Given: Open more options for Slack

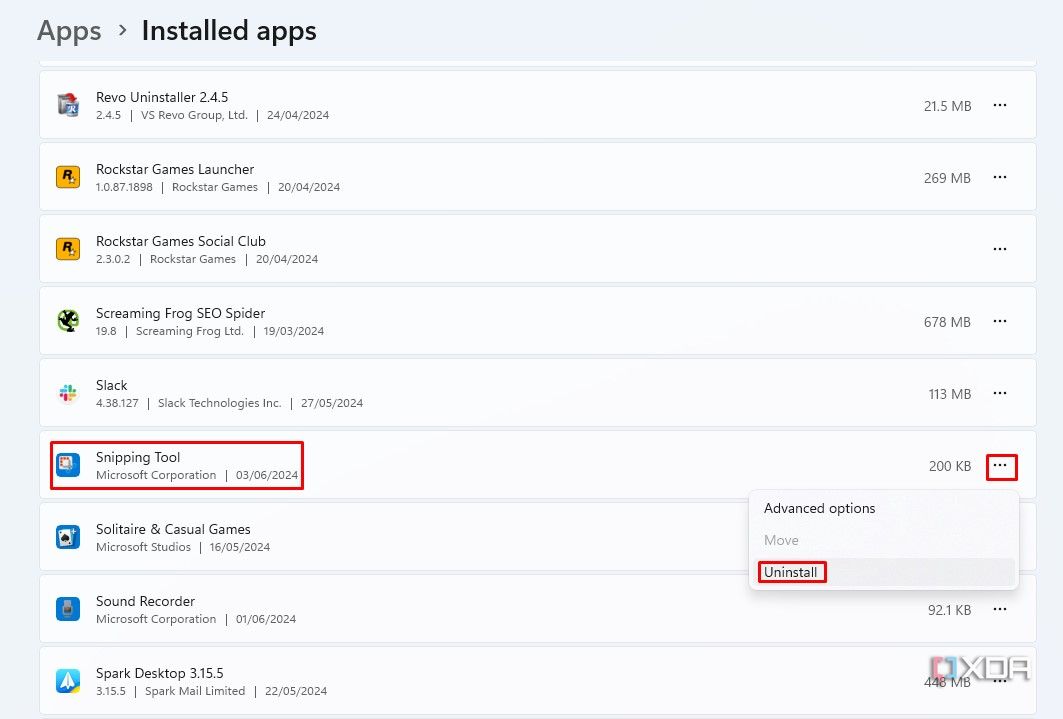Looking at the screenshot, I should click(x=999, y=393).
